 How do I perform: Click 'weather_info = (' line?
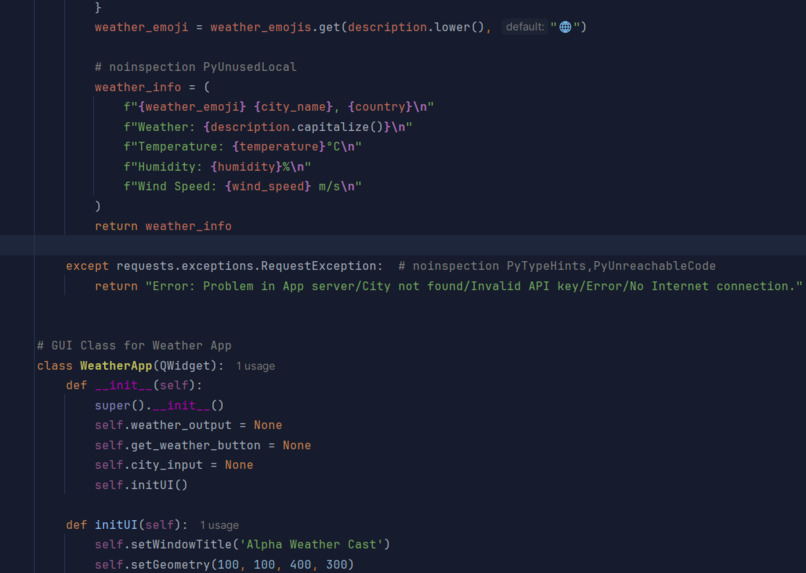[x=152, y=87]
